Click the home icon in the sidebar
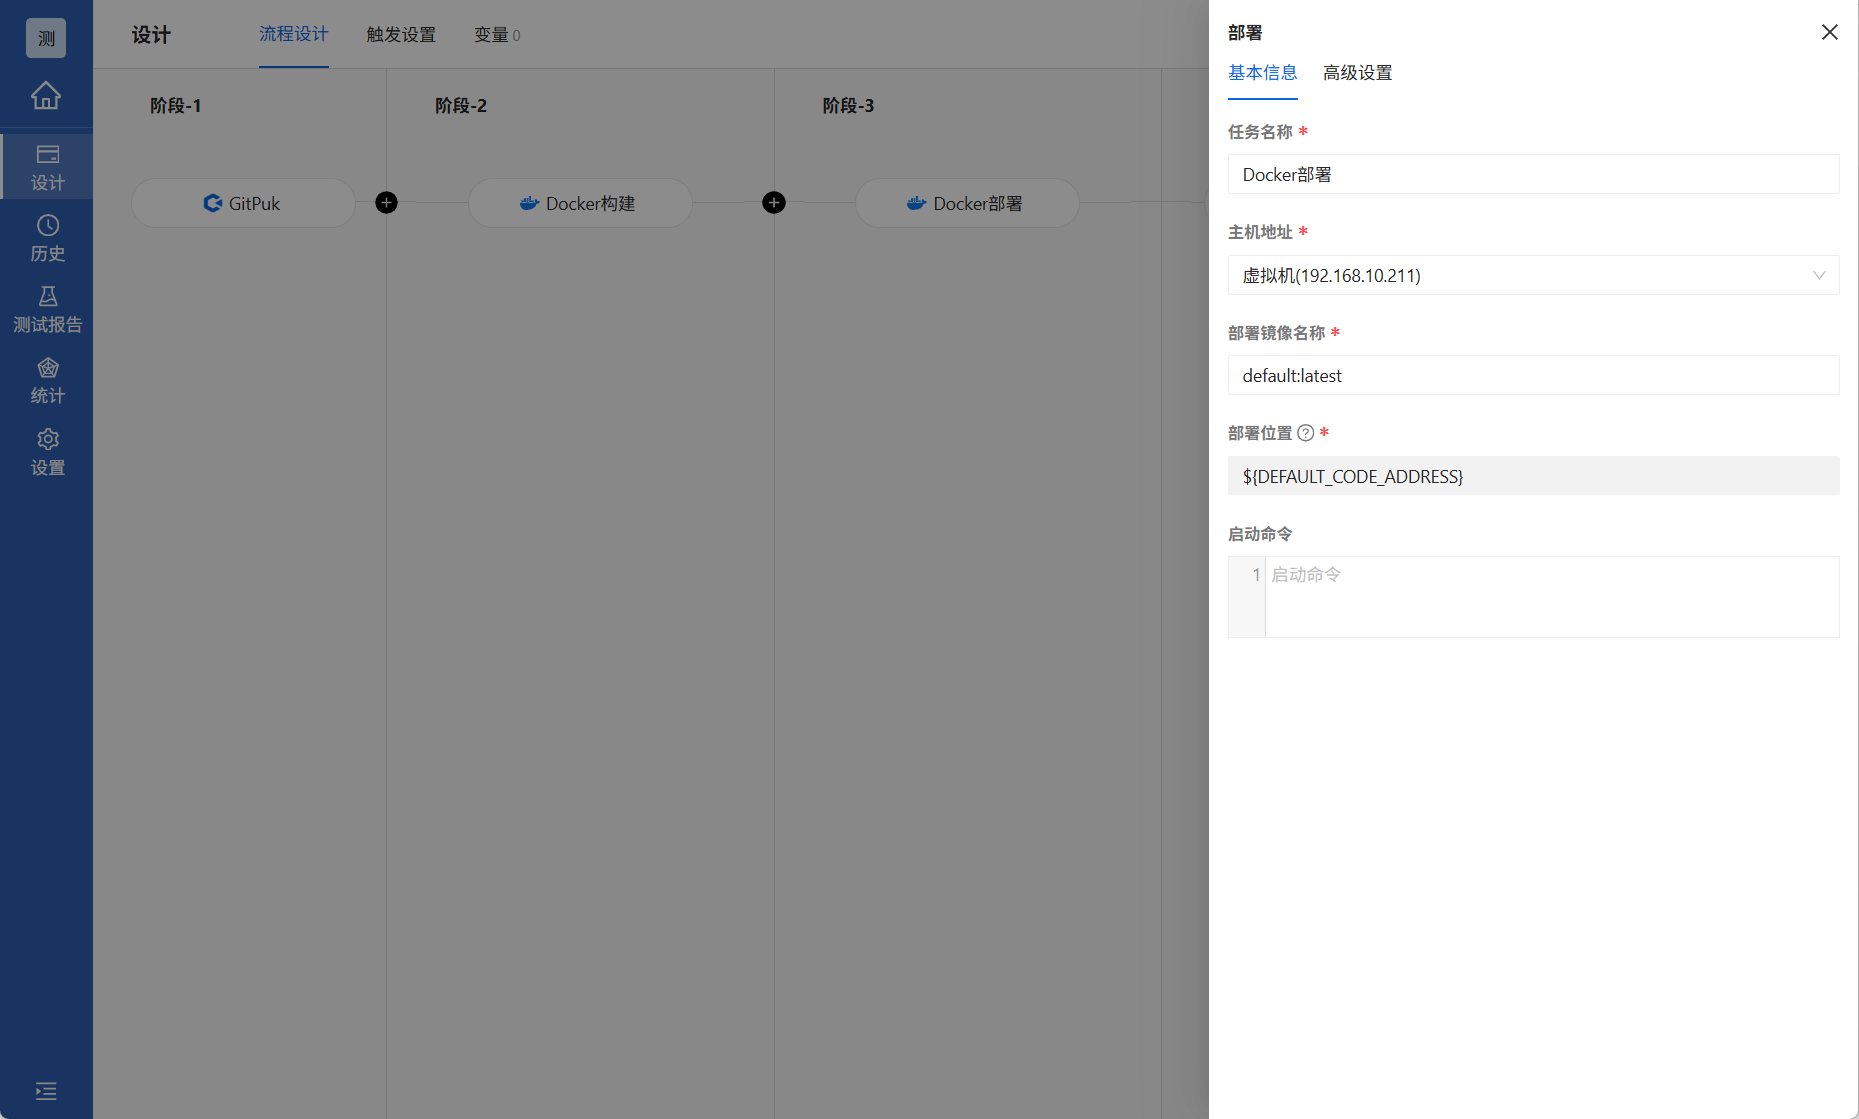This screenshot has height=1119, width=1859. coord(46,95)
